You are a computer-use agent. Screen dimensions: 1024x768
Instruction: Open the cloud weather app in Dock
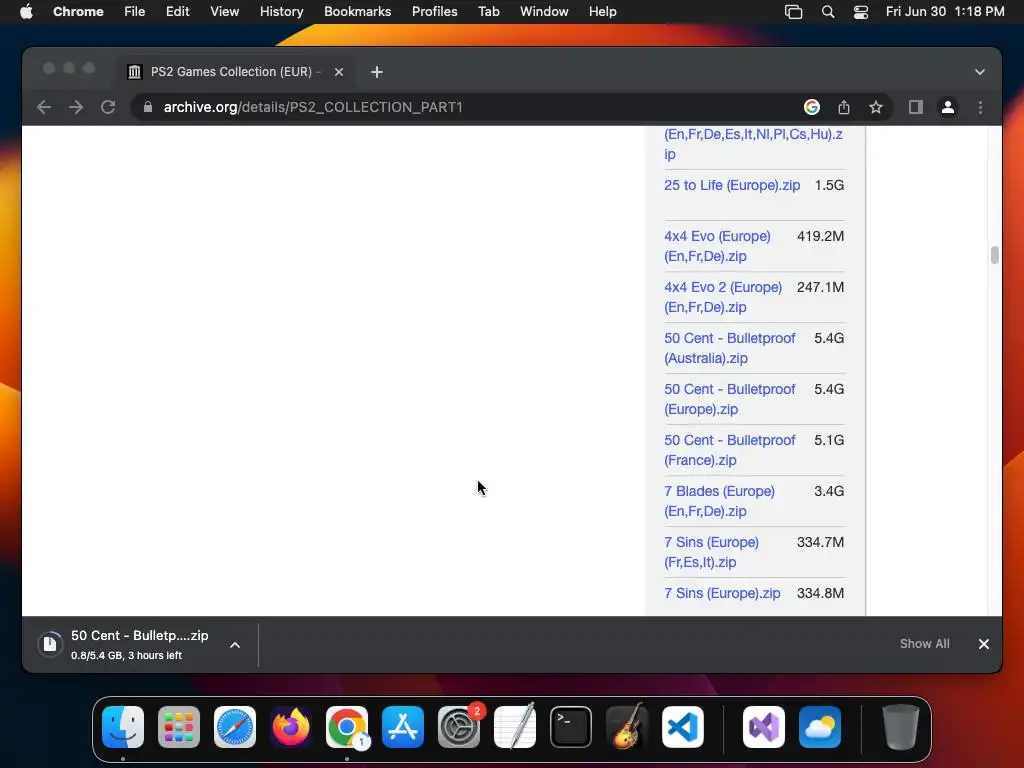point(820,727)
